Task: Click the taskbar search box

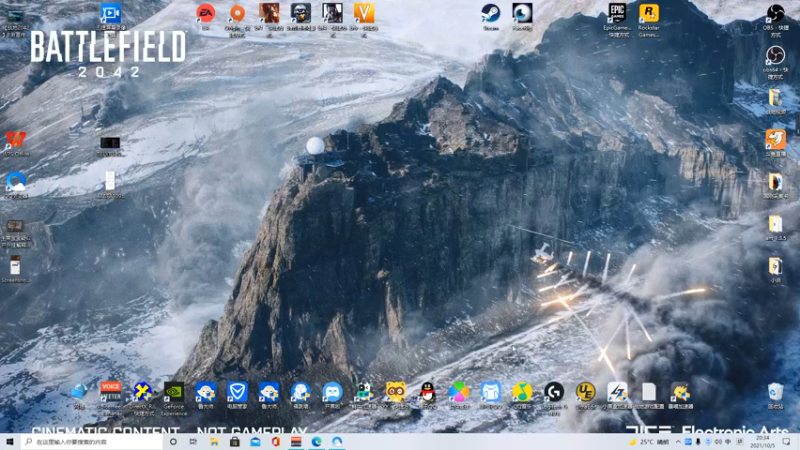Action: pyautogui.click(x=92, y=442)
